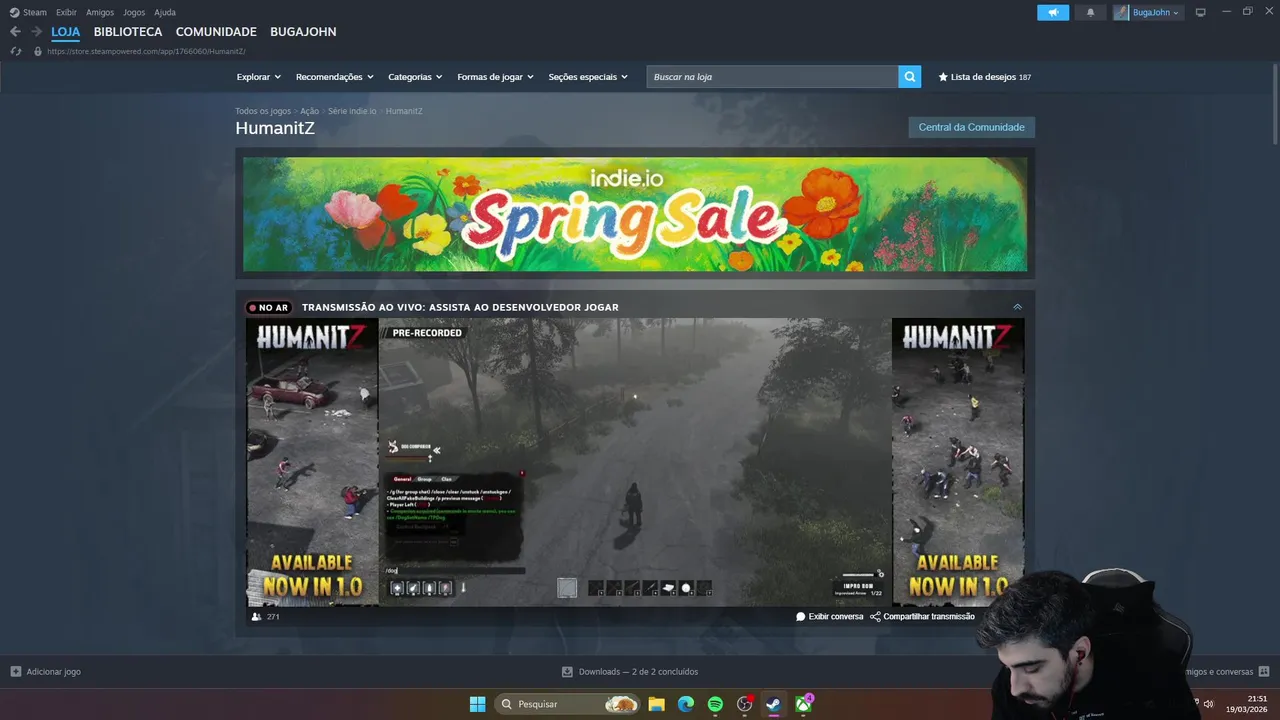Viewport: 1280px width, 720px height.
Task: Focus the Buscar na loja search field
Action: pyautogui.click(x=772, y=77)
